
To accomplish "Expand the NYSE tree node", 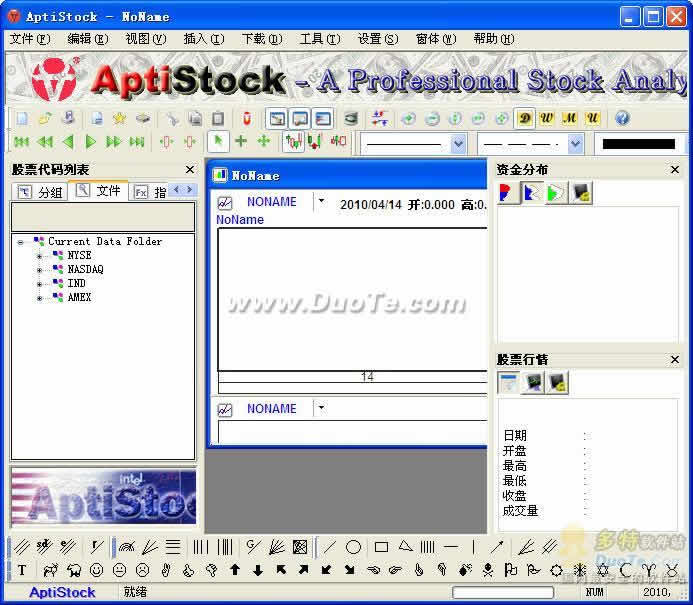I will click(39, 256).
